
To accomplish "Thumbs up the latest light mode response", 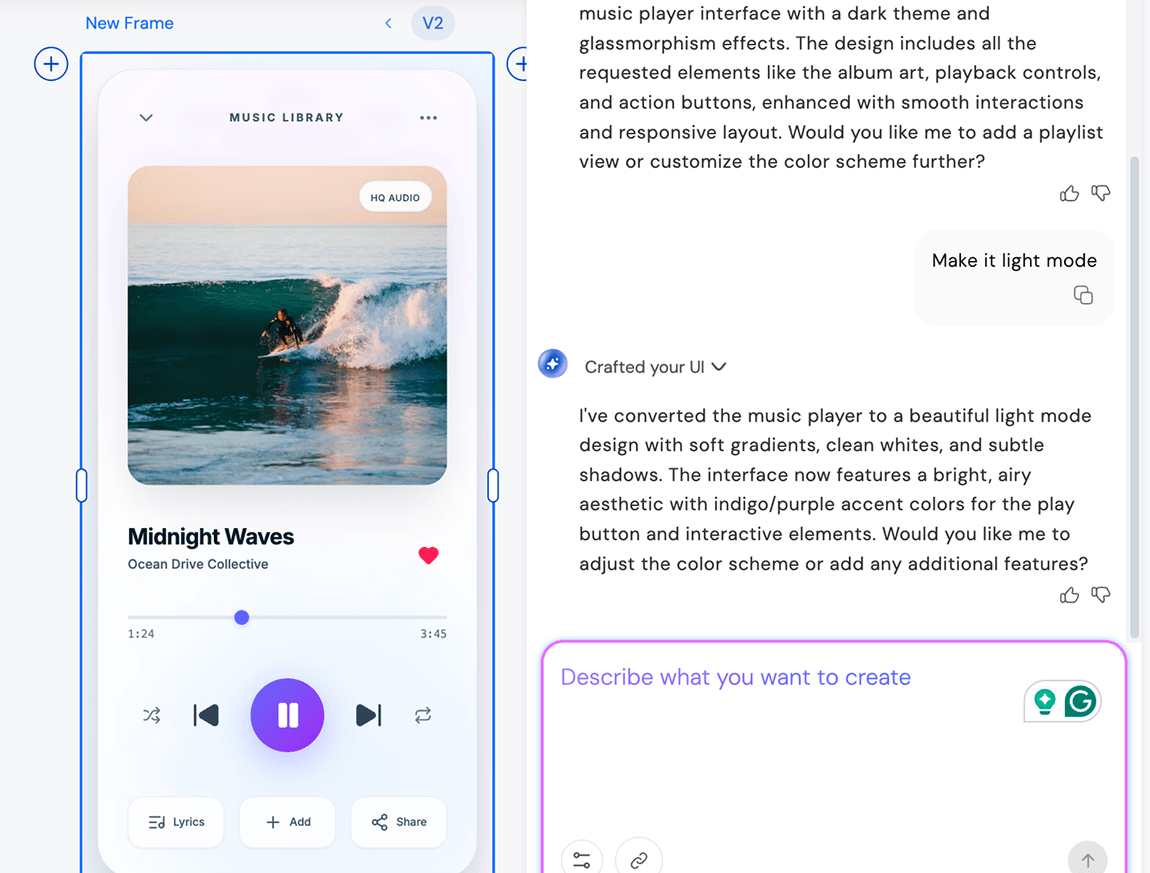I will pyautogui.click(x=1069, y=595).
